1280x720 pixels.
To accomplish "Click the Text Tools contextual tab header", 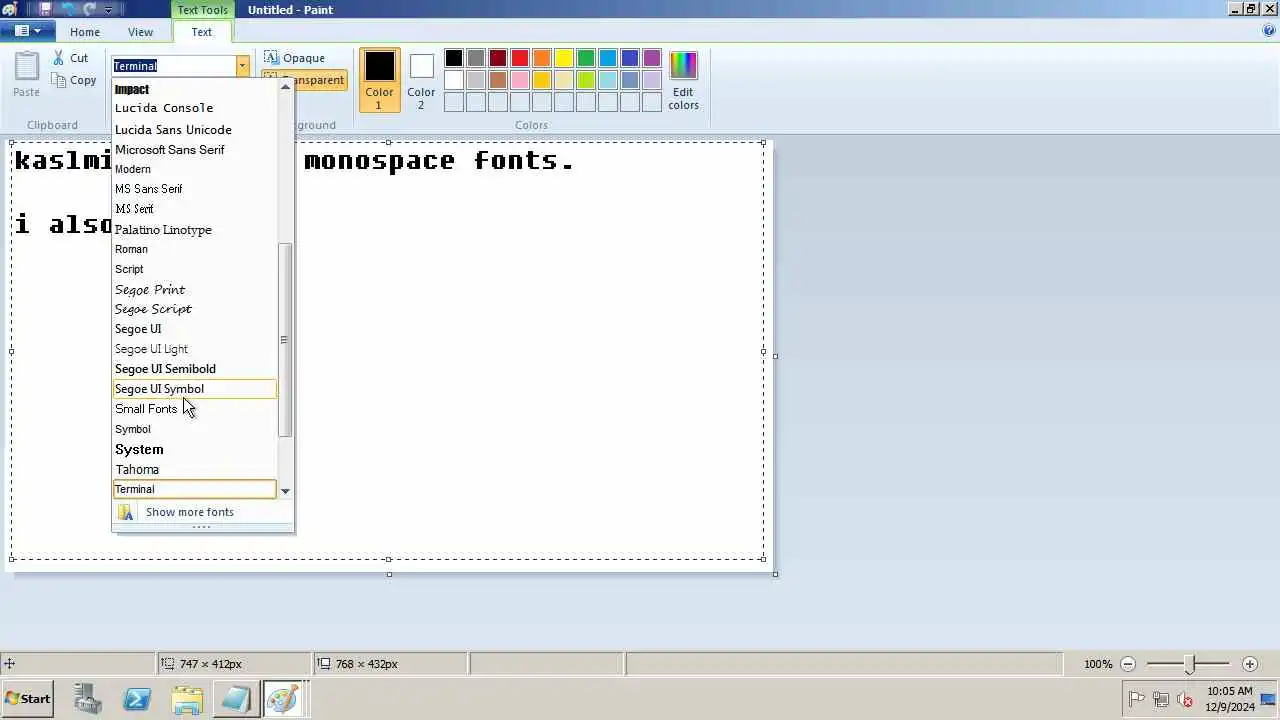I will click(x=202, y=10).
